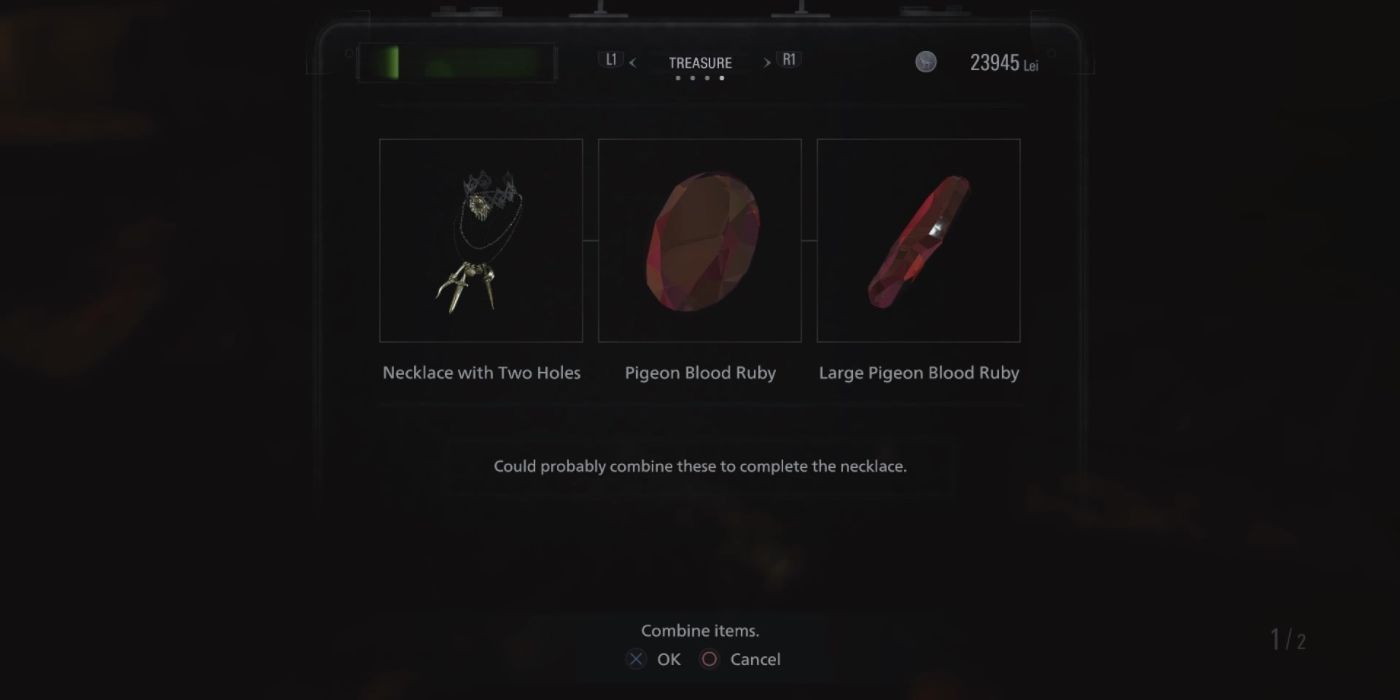Select the Pigeon Blood Ruby gem image

(x=700, y=240)
